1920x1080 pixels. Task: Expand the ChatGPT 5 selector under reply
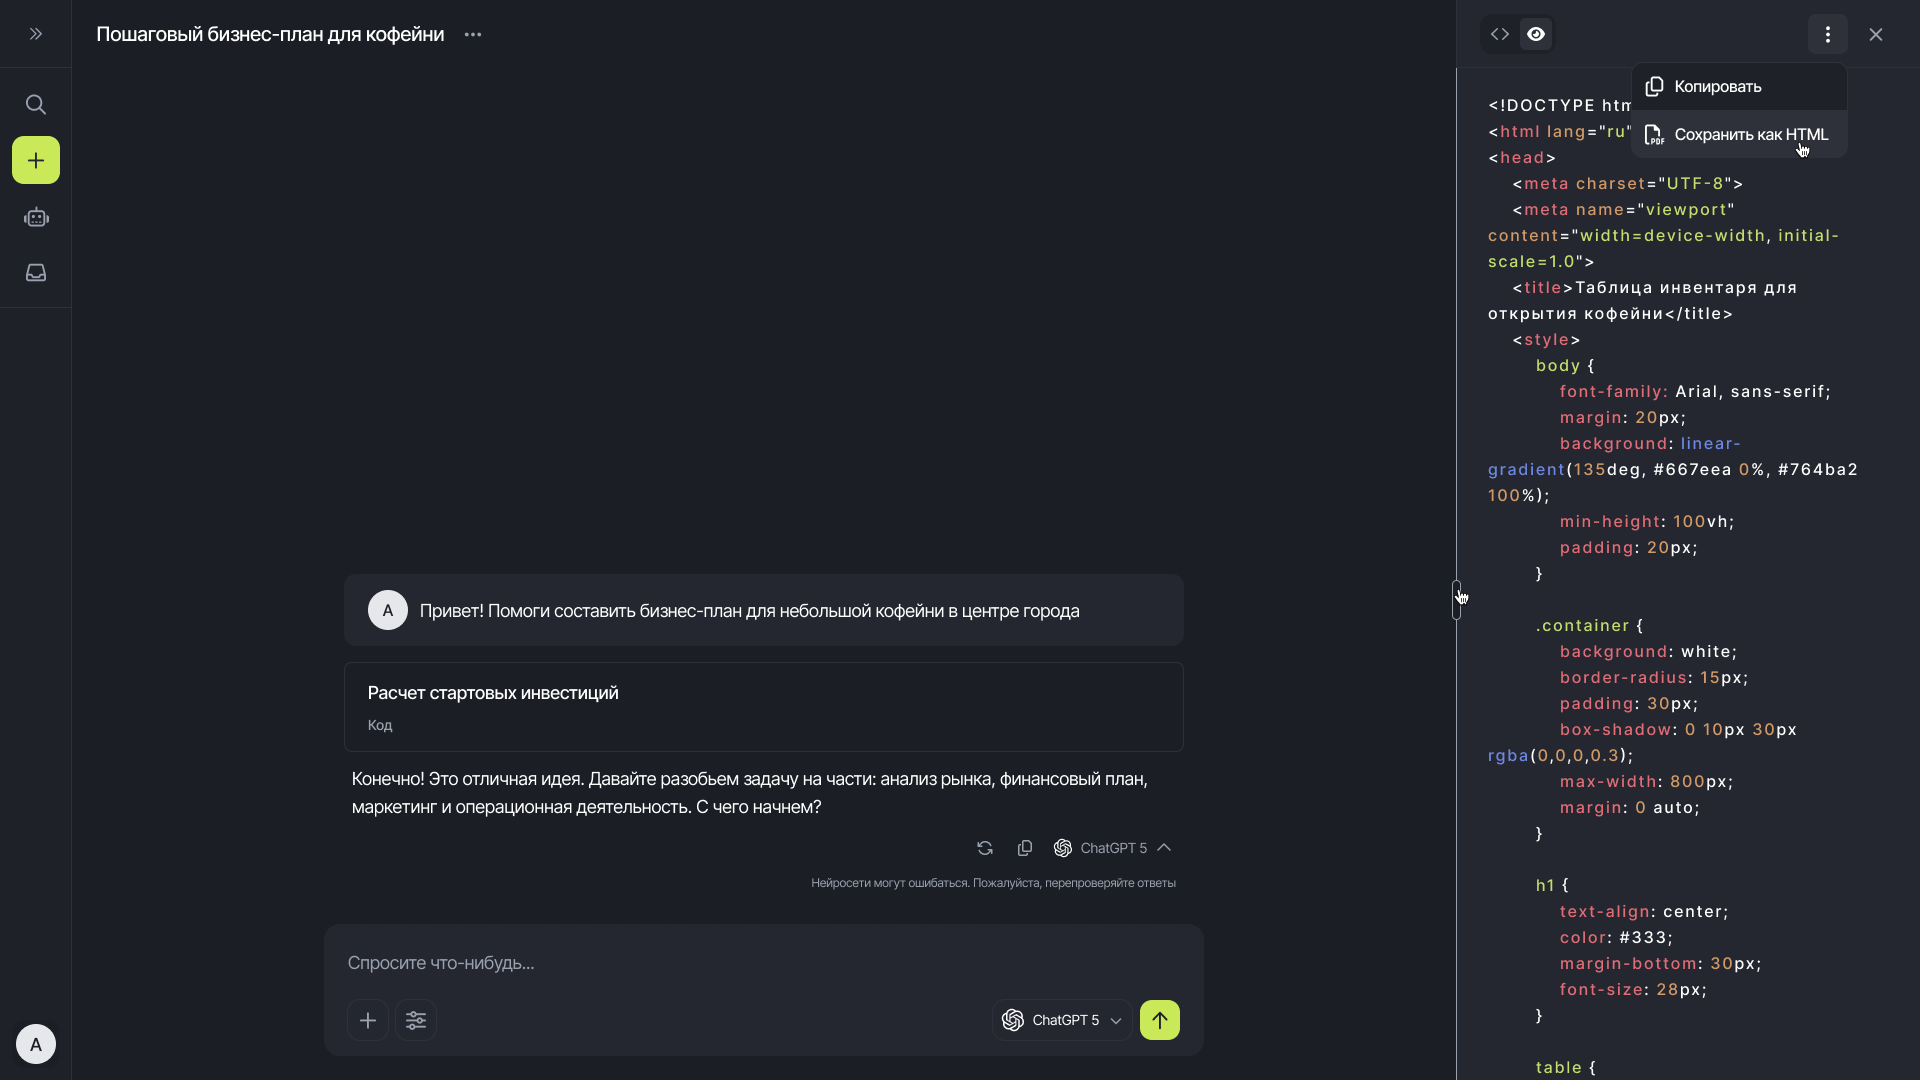tap(1112, 848)
